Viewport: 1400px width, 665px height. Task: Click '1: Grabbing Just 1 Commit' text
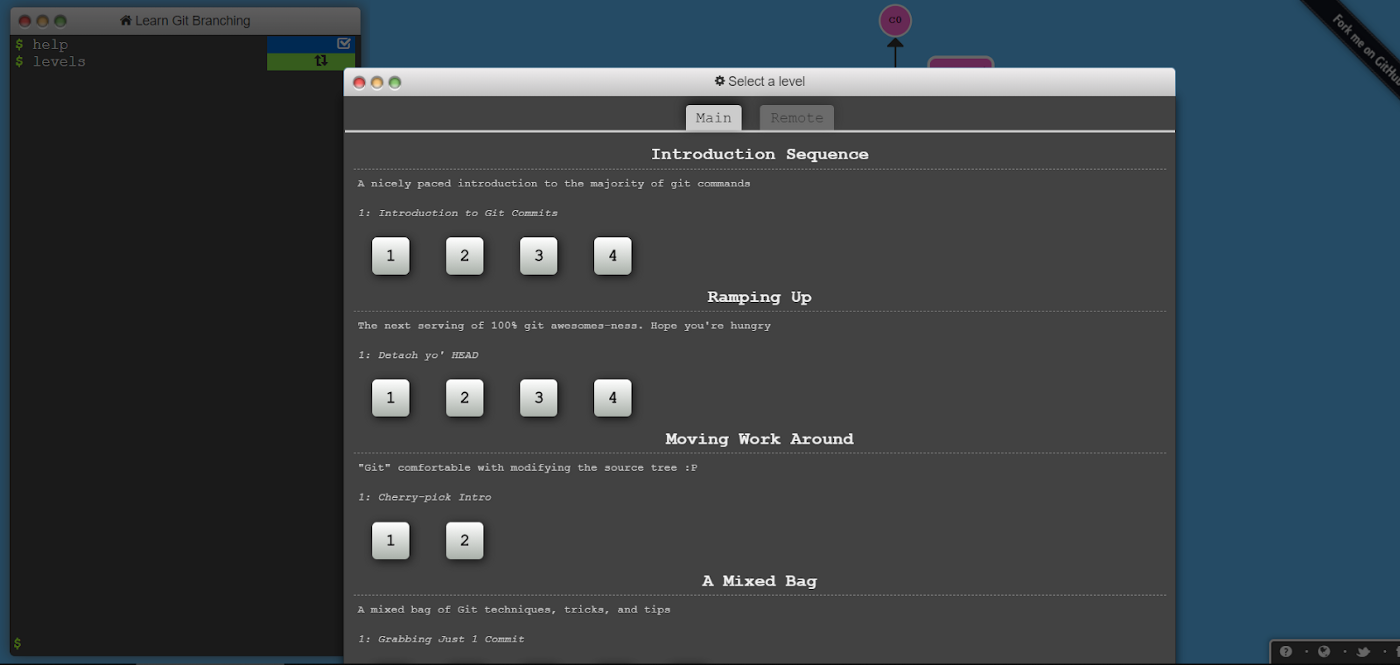click(441, 639)
